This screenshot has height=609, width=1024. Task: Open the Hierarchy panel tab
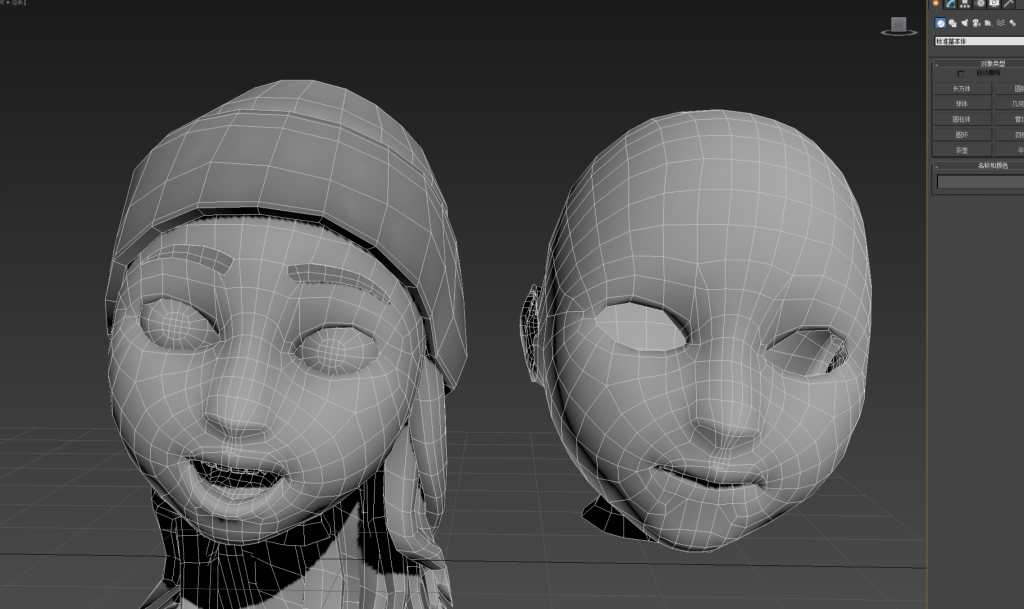[965, 4]
